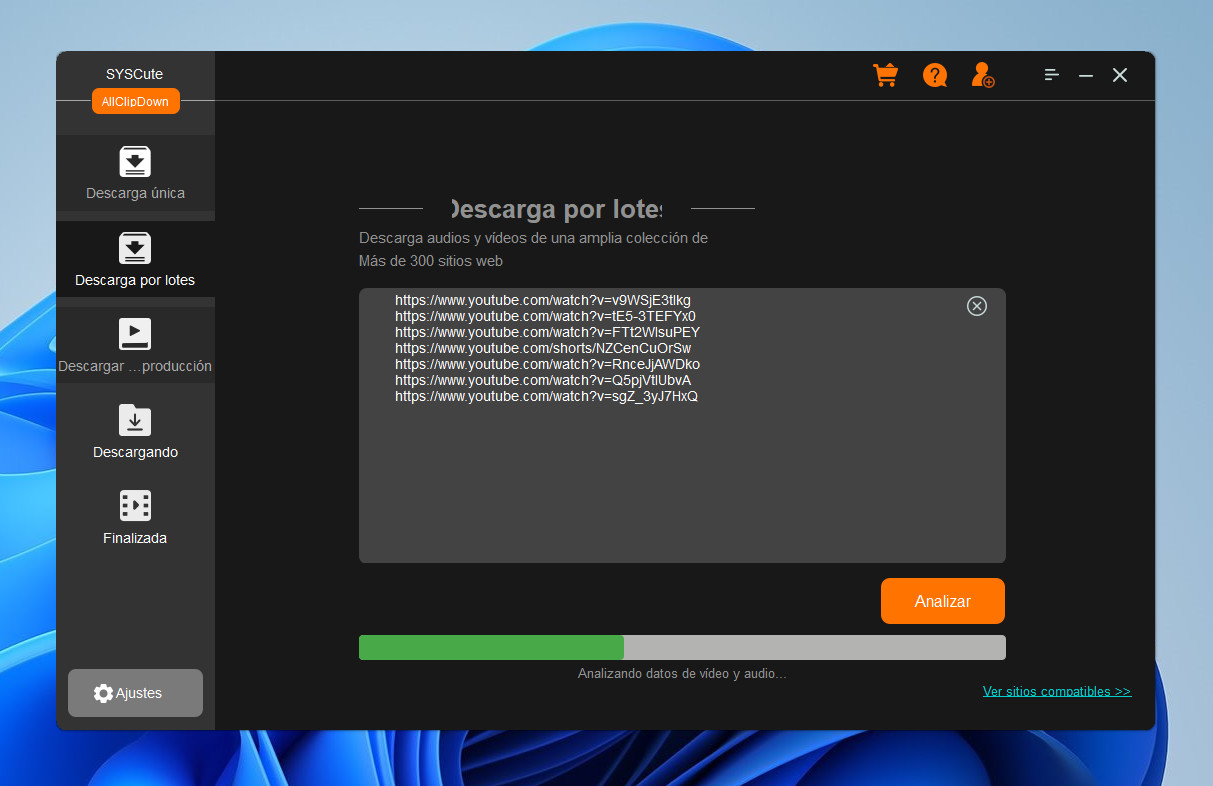Viewport: 1213px width, 786px height.
Task: Show the Finalizada downloads
Action: [x=135, y=518]
